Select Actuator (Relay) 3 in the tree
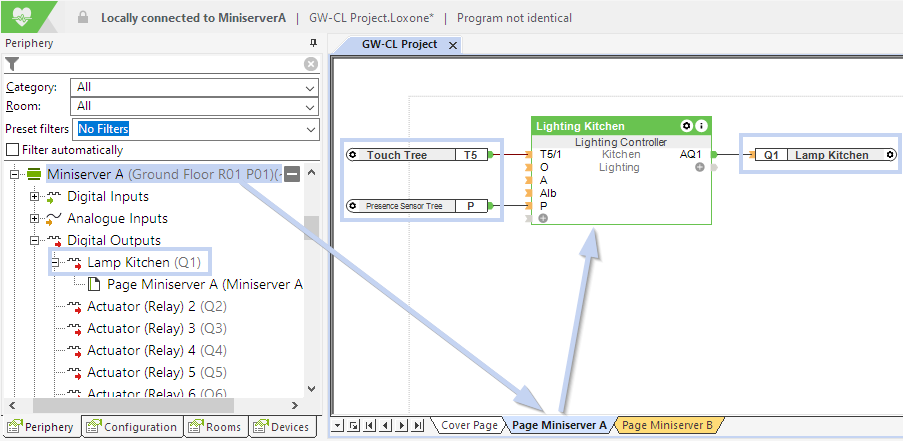 142,329
